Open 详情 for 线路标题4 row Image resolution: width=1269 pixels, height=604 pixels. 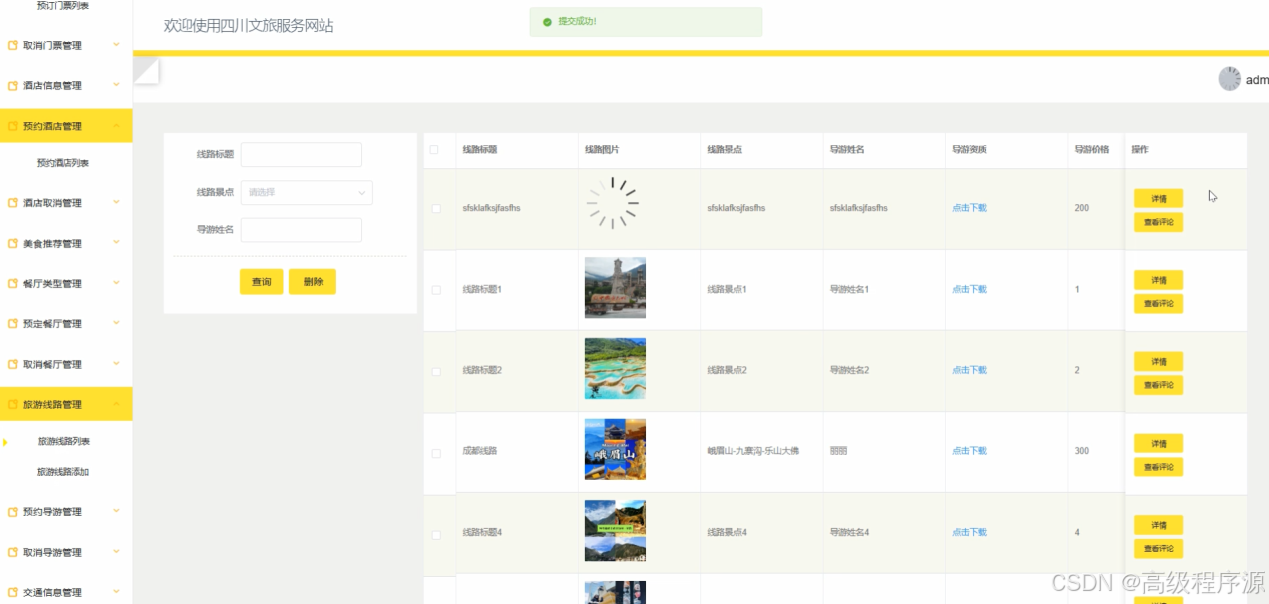pos(1159,525)
